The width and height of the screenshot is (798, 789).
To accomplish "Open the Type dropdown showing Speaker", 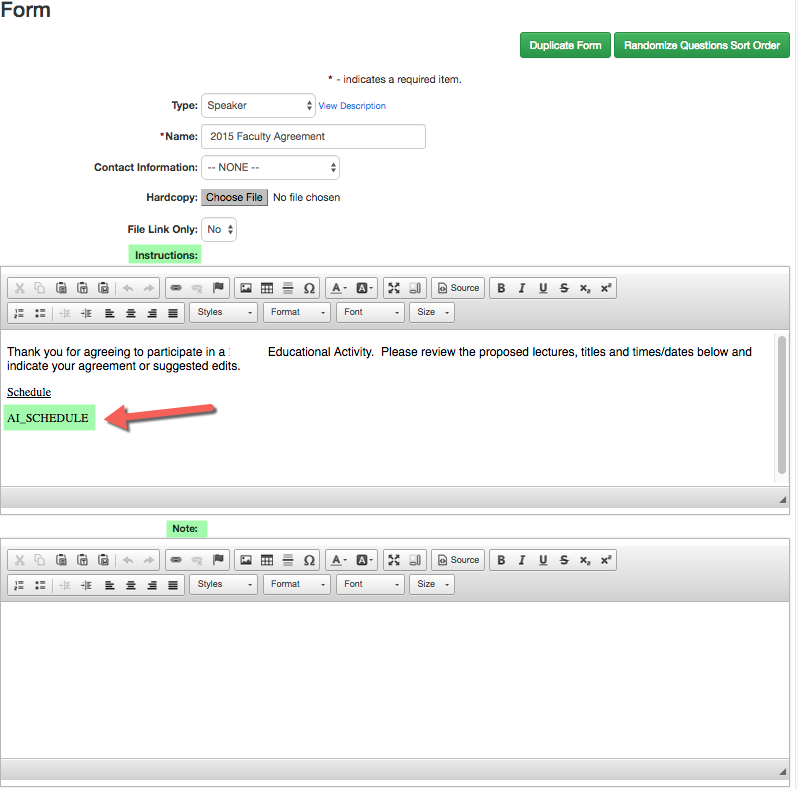I will pos(258,105).
